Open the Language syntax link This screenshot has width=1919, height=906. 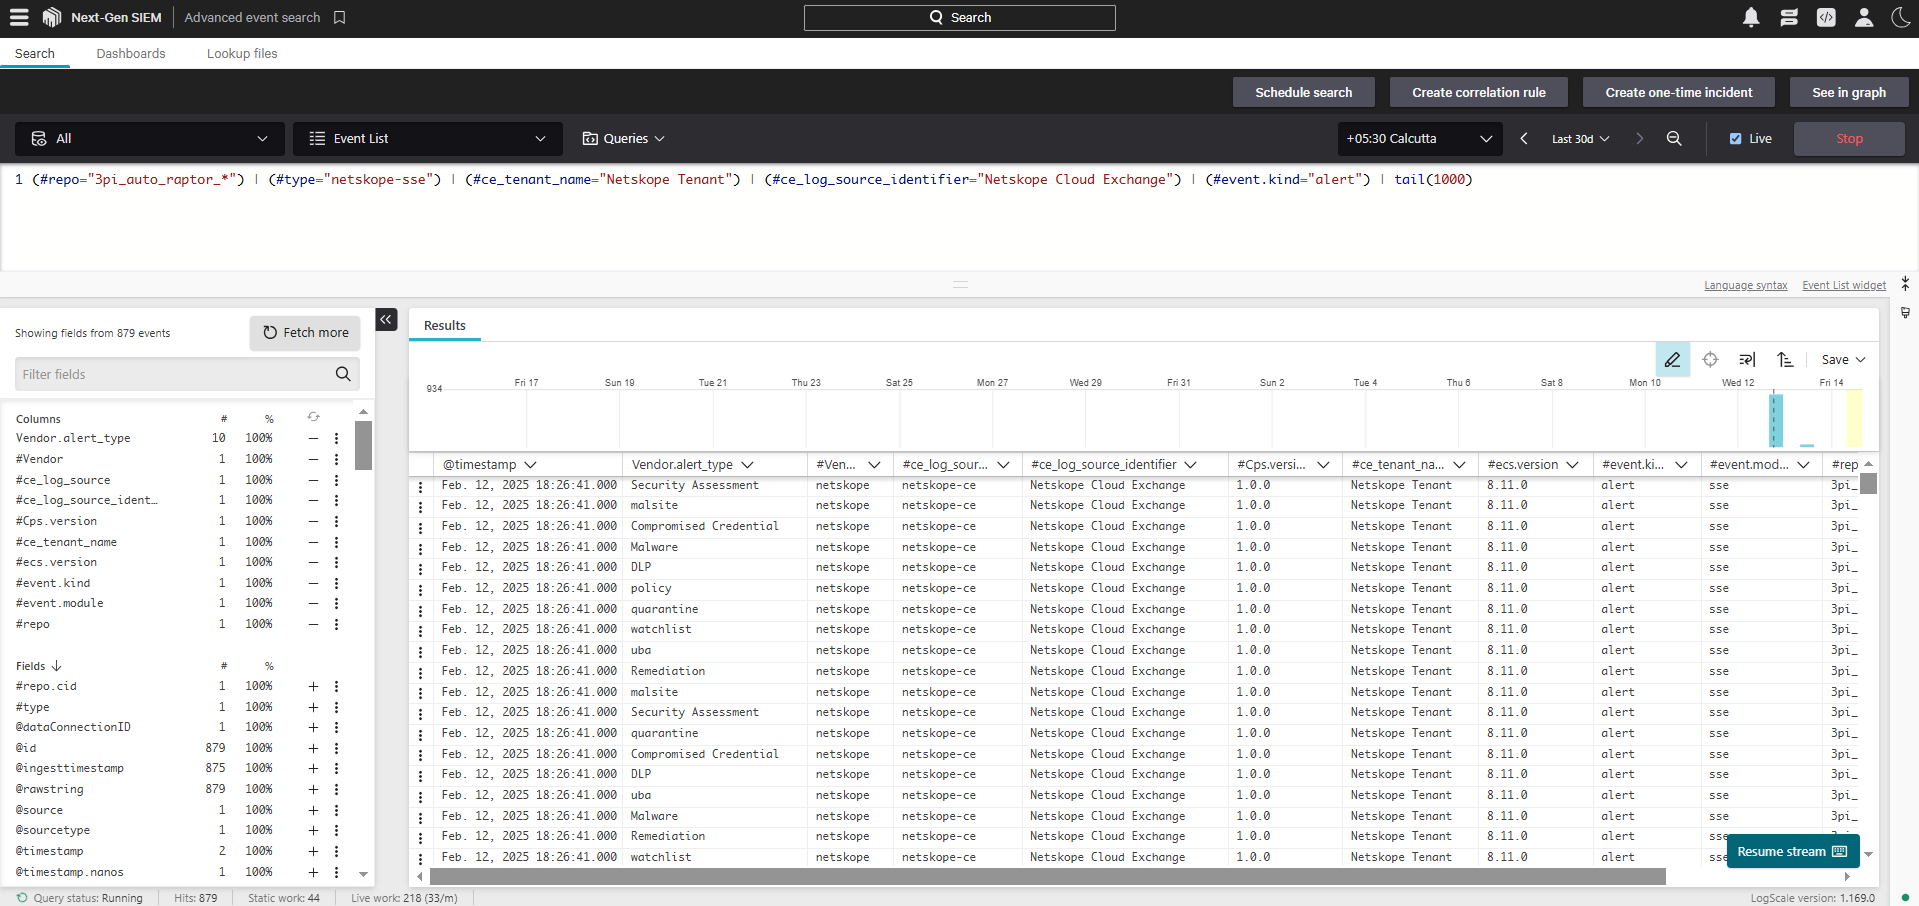pos(1745,285)
